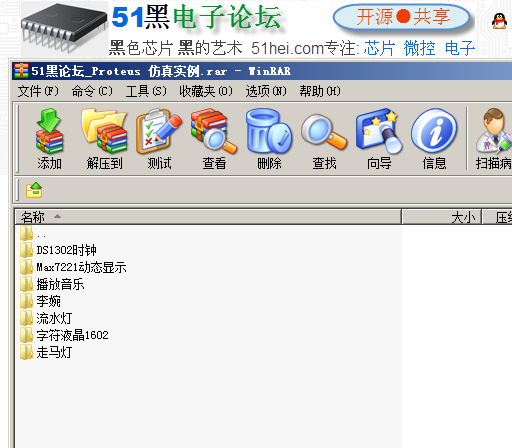Select folder icon of 走马灯
The width and height of the screenshot is (512, 448).
26,352
